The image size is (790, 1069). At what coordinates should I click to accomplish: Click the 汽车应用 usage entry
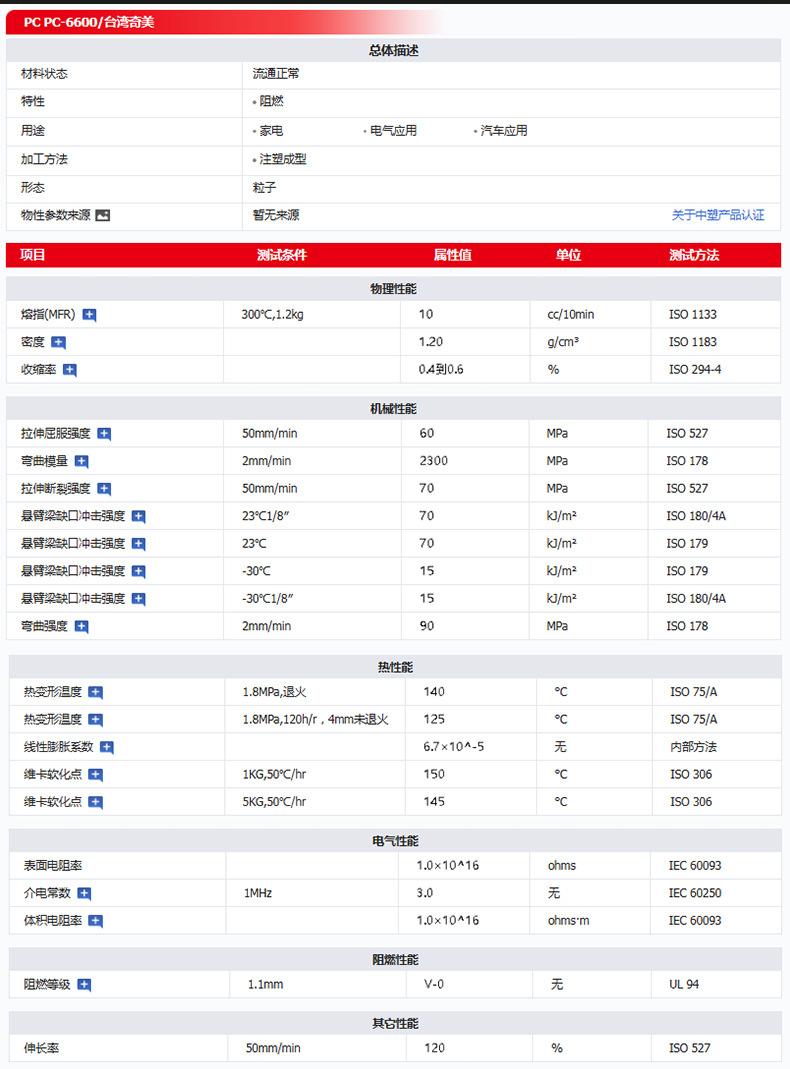pyautogui.click(x=504, y=130)
